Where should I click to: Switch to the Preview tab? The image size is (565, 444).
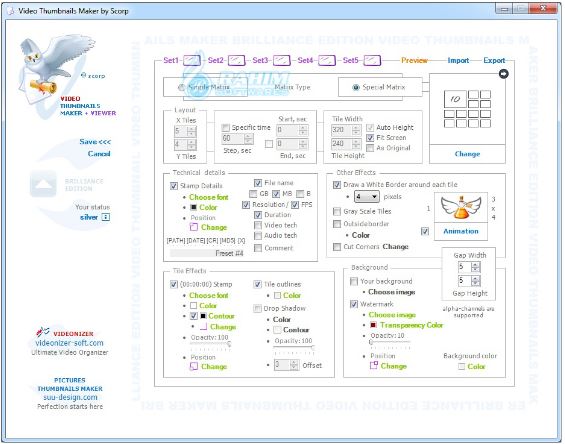coord(414,60)
